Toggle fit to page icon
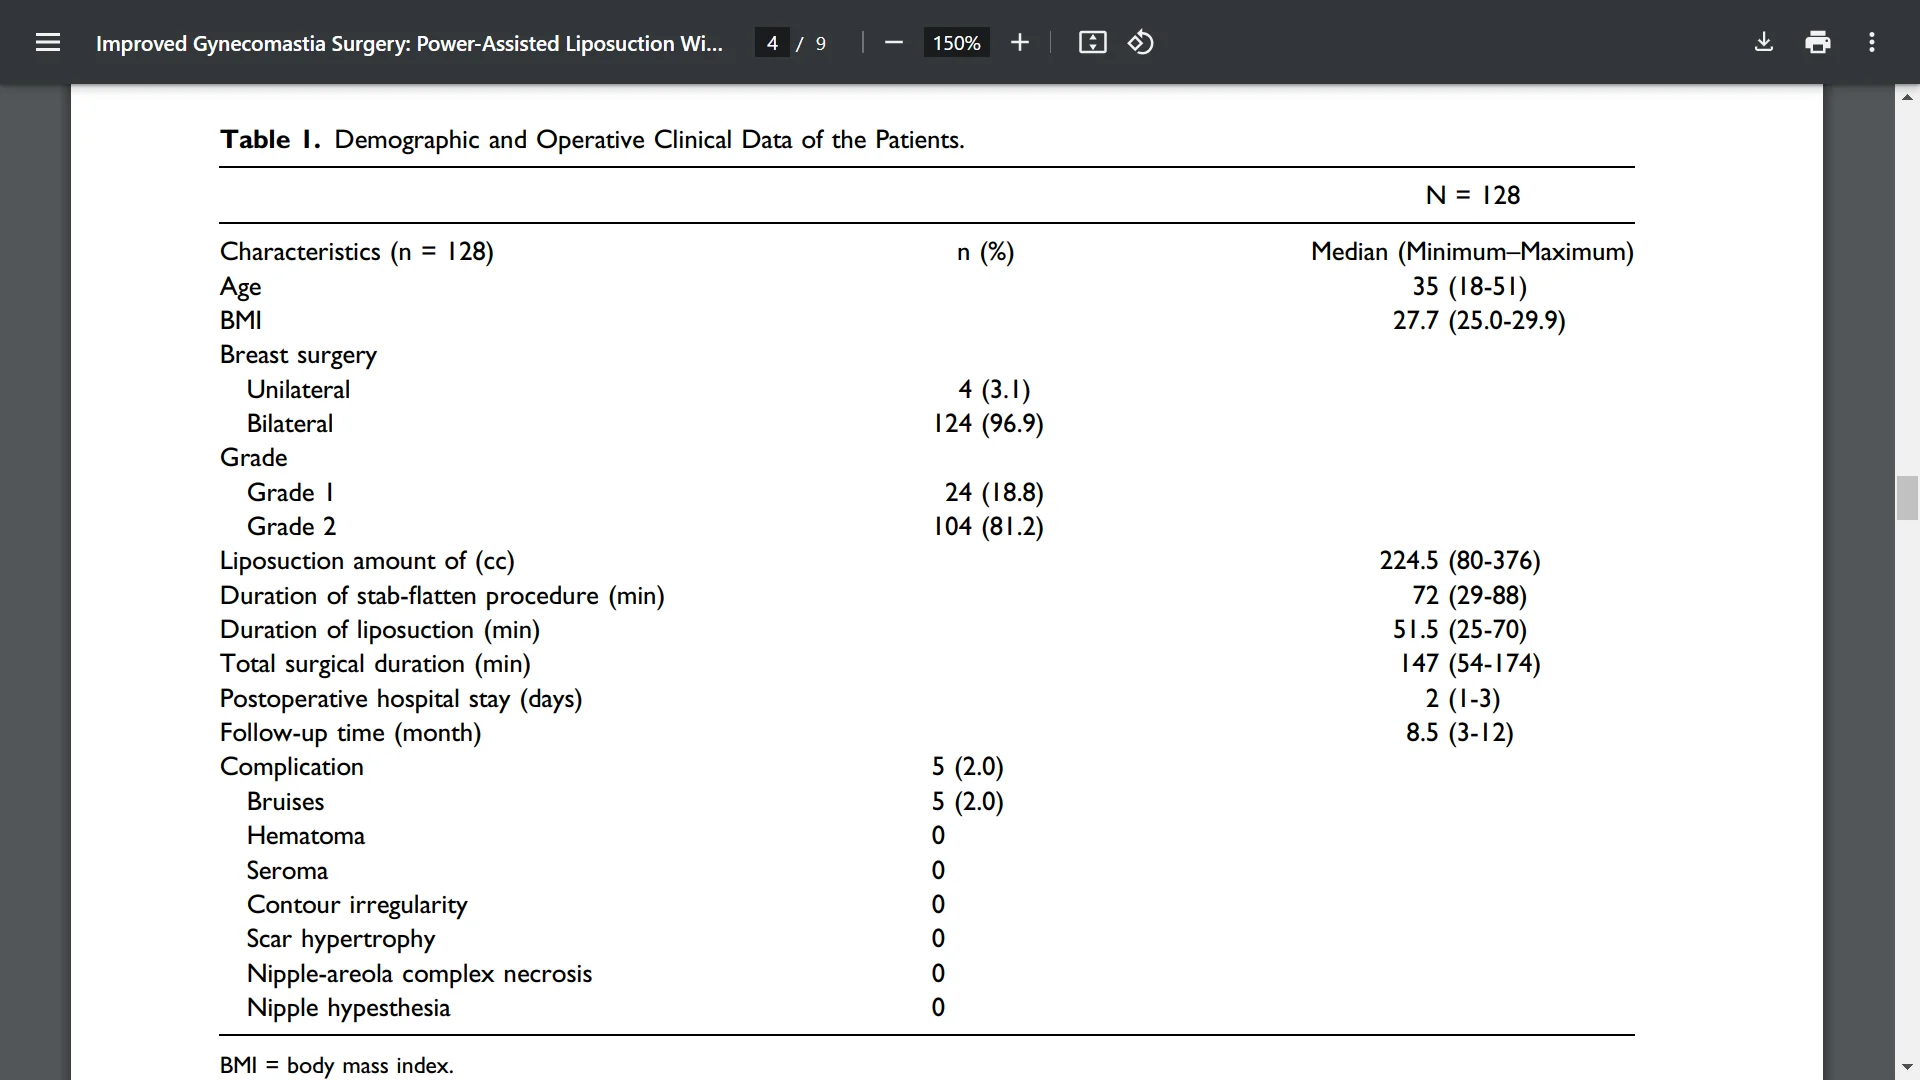The width and height of the screenshot is (1920, 1080). click(1092, 42)
